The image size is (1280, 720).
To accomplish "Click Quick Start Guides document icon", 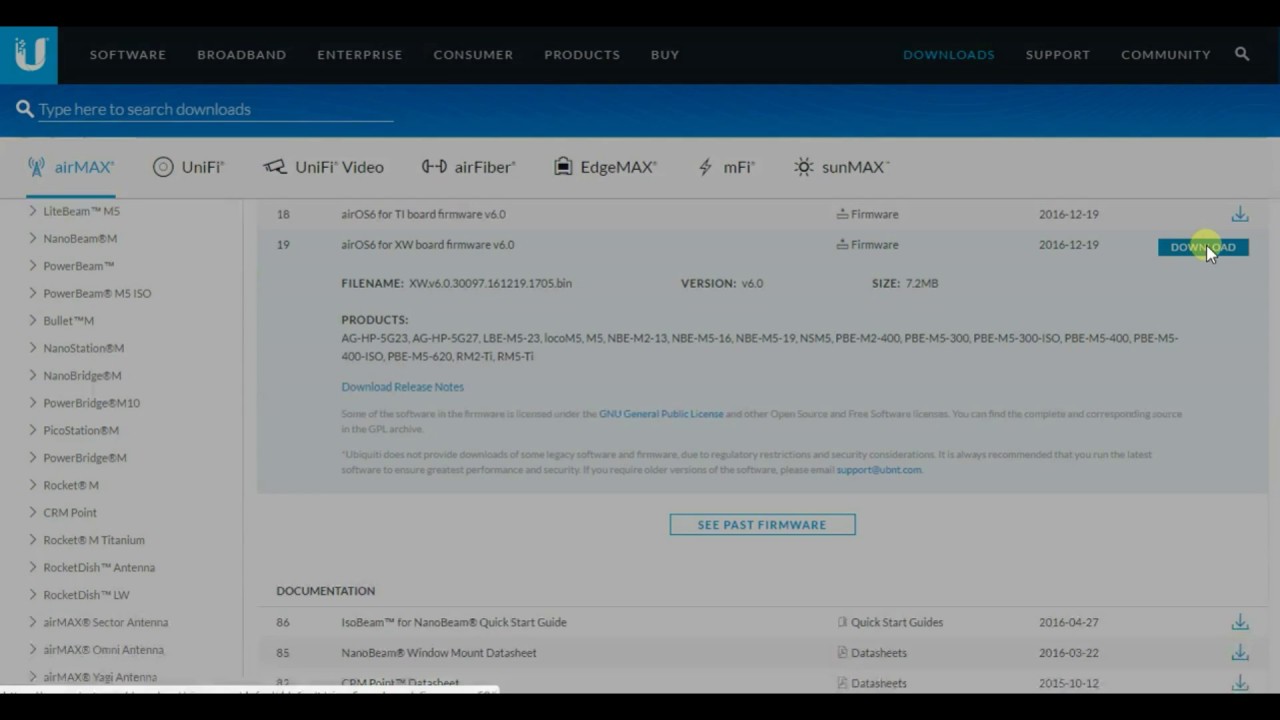I will coord(842,622).
